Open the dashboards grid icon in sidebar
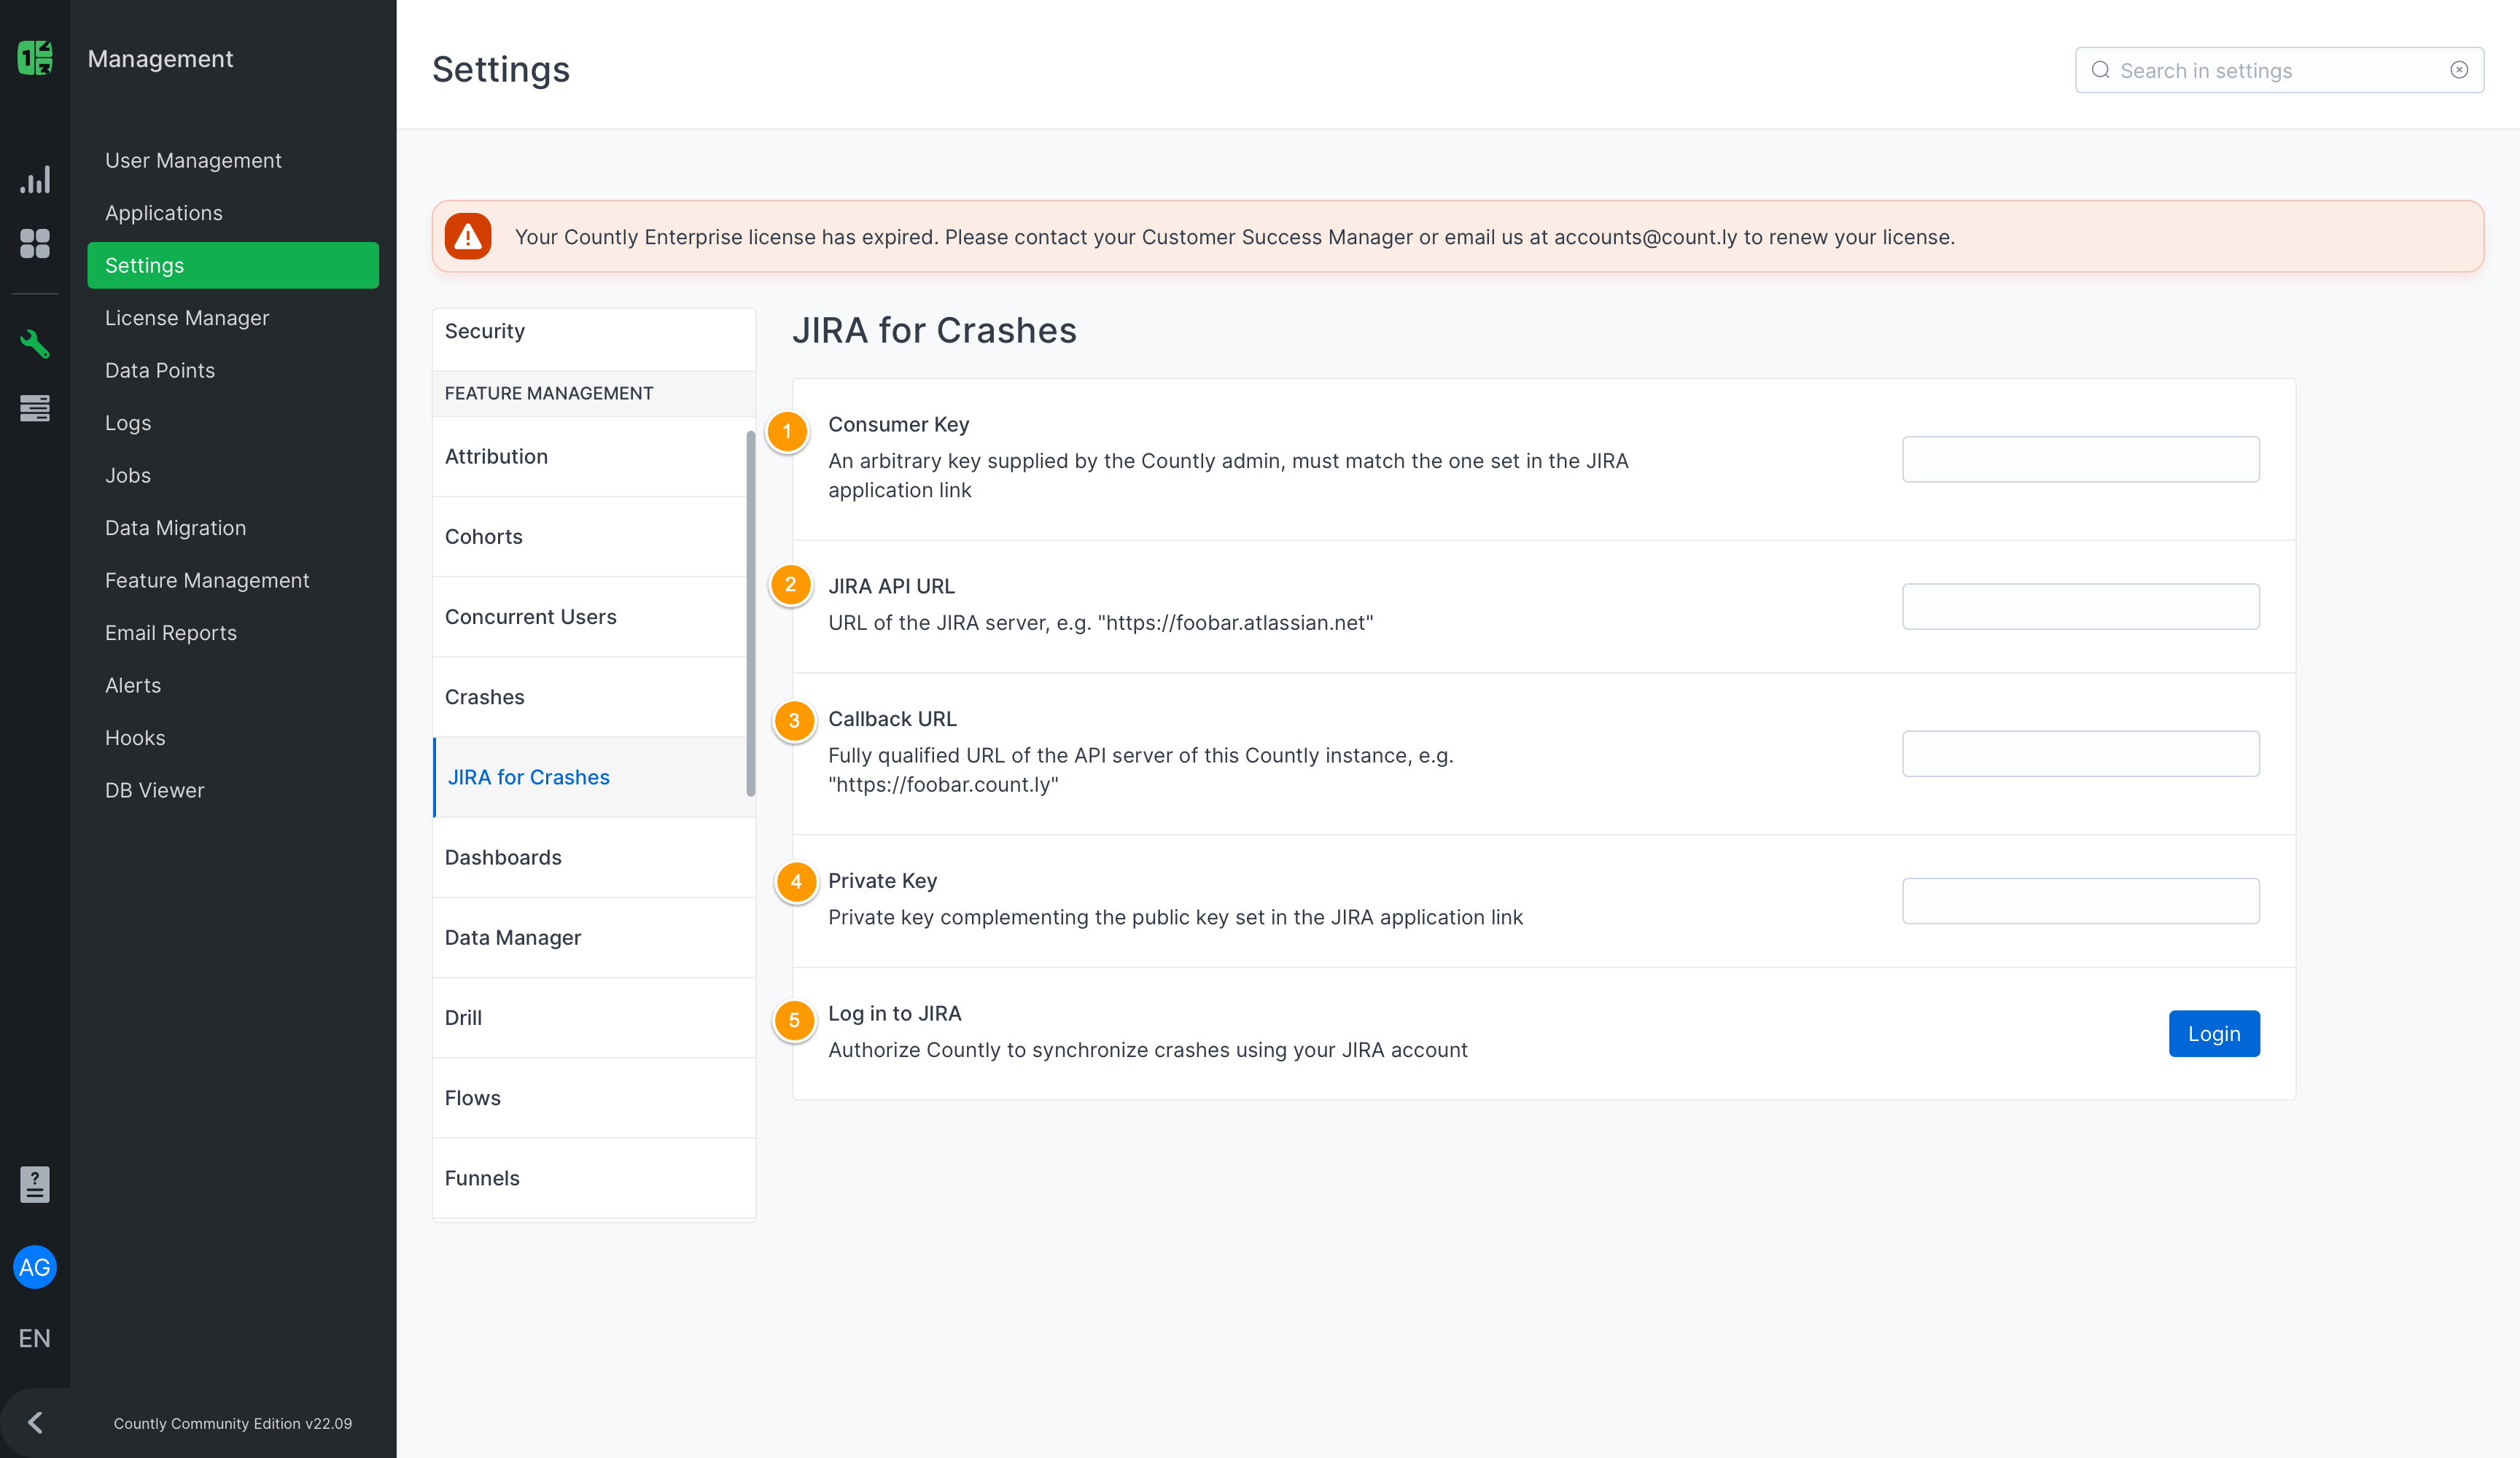The width and height of the screenshot is (2520, 1458). [34, 243]
